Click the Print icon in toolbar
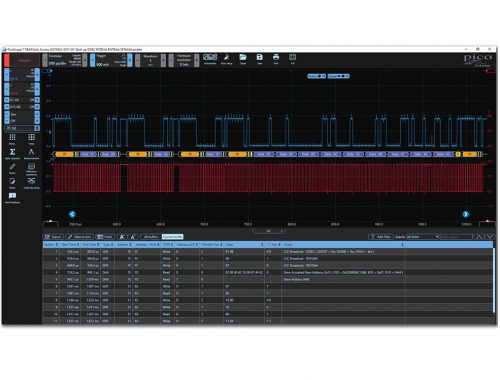Viewport: 500px width, 380px height. click(x=276, y=59)
